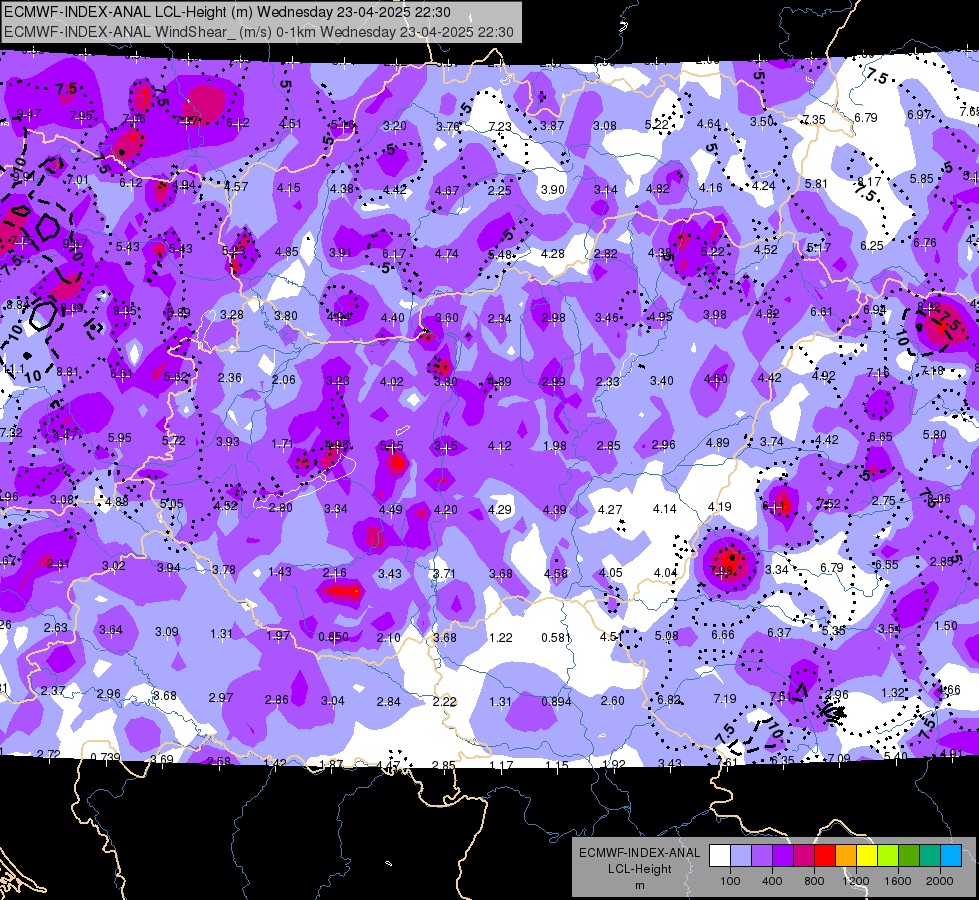This screenshot has width=979, height=900.
Task: Click the grid value '4.27'
Action: click(610, 510)
